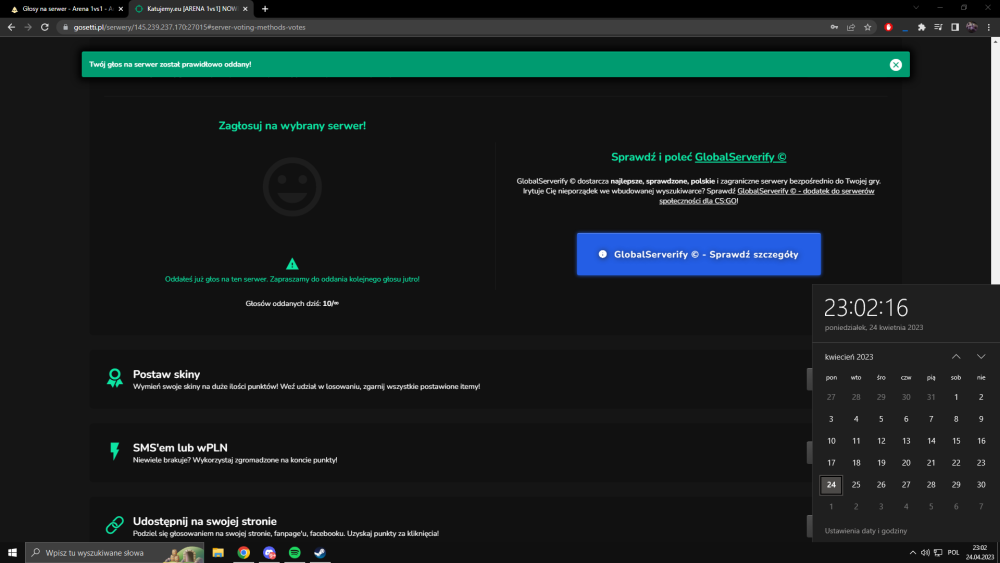Open Discord from the taskbar

269,553
